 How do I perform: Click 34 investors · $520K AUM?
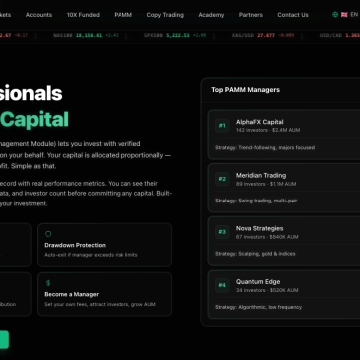267,290
